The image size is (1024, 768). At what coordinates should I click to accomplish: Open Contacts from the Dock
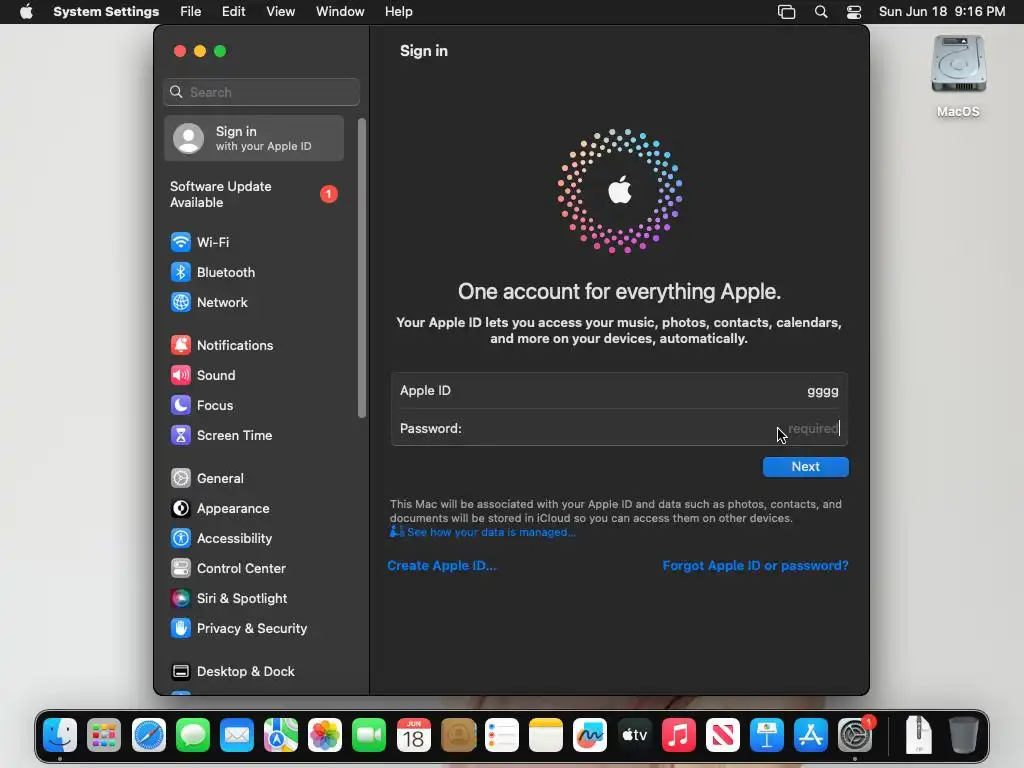(458, 735)
